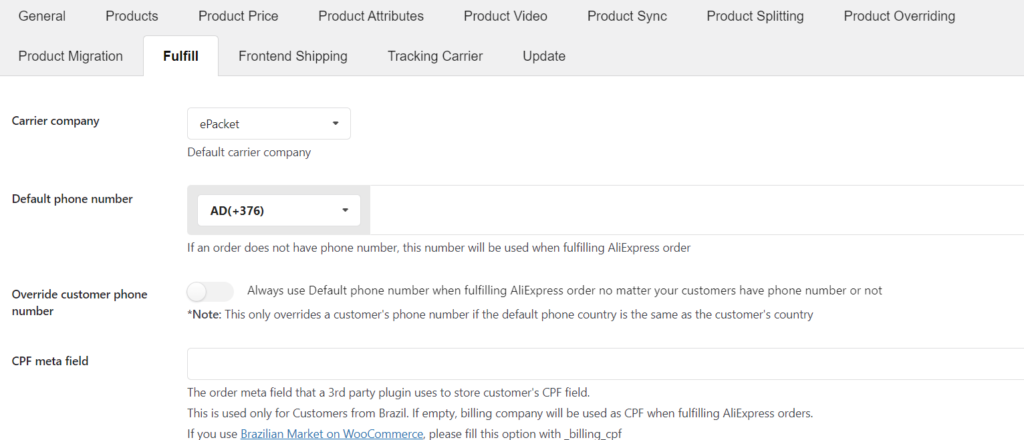Open the Product Overriding tab
Screen dimensions: 1024x440
[899, 16]
